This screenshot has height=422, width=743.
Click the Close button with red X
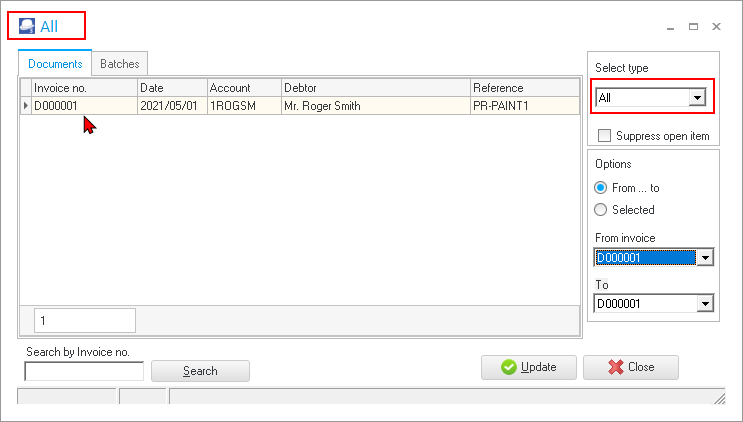pyautogui.click(x=630, y=367)
